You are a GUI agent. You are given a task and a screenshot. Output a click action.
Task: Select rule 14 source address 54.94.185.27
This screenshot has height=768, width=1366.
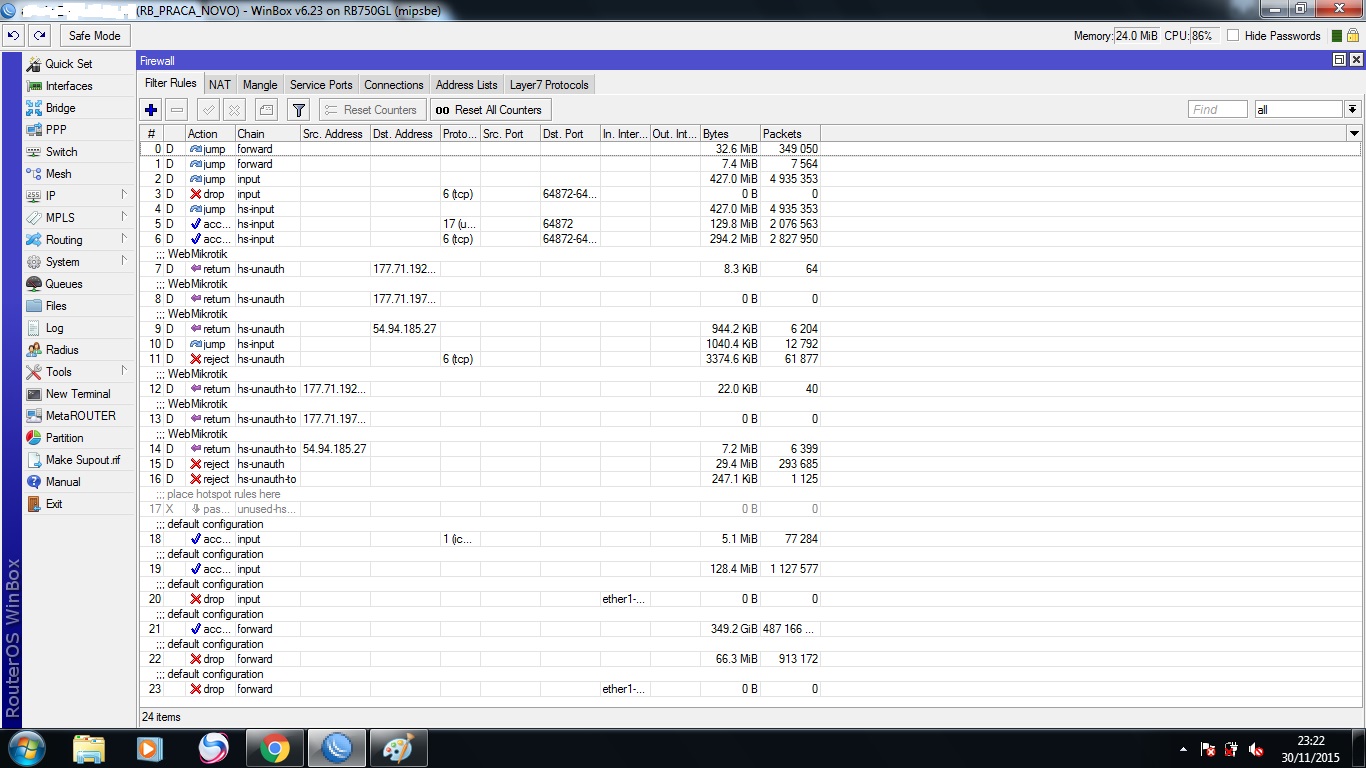[335, 449]
